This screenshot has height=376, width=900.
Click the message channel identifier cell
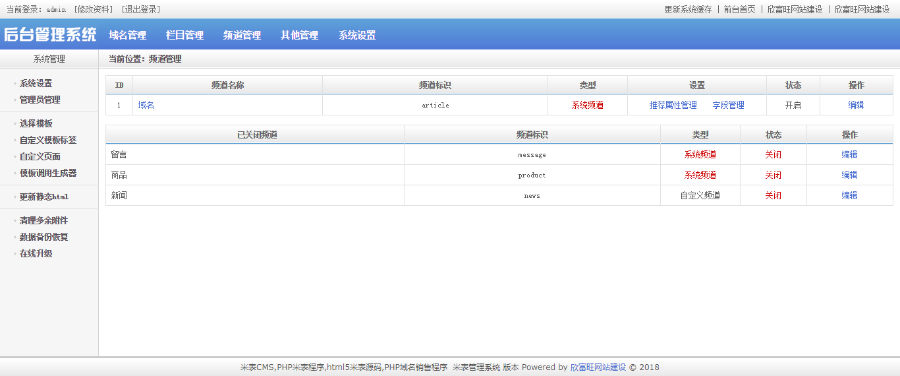click(x=532, y=154)
